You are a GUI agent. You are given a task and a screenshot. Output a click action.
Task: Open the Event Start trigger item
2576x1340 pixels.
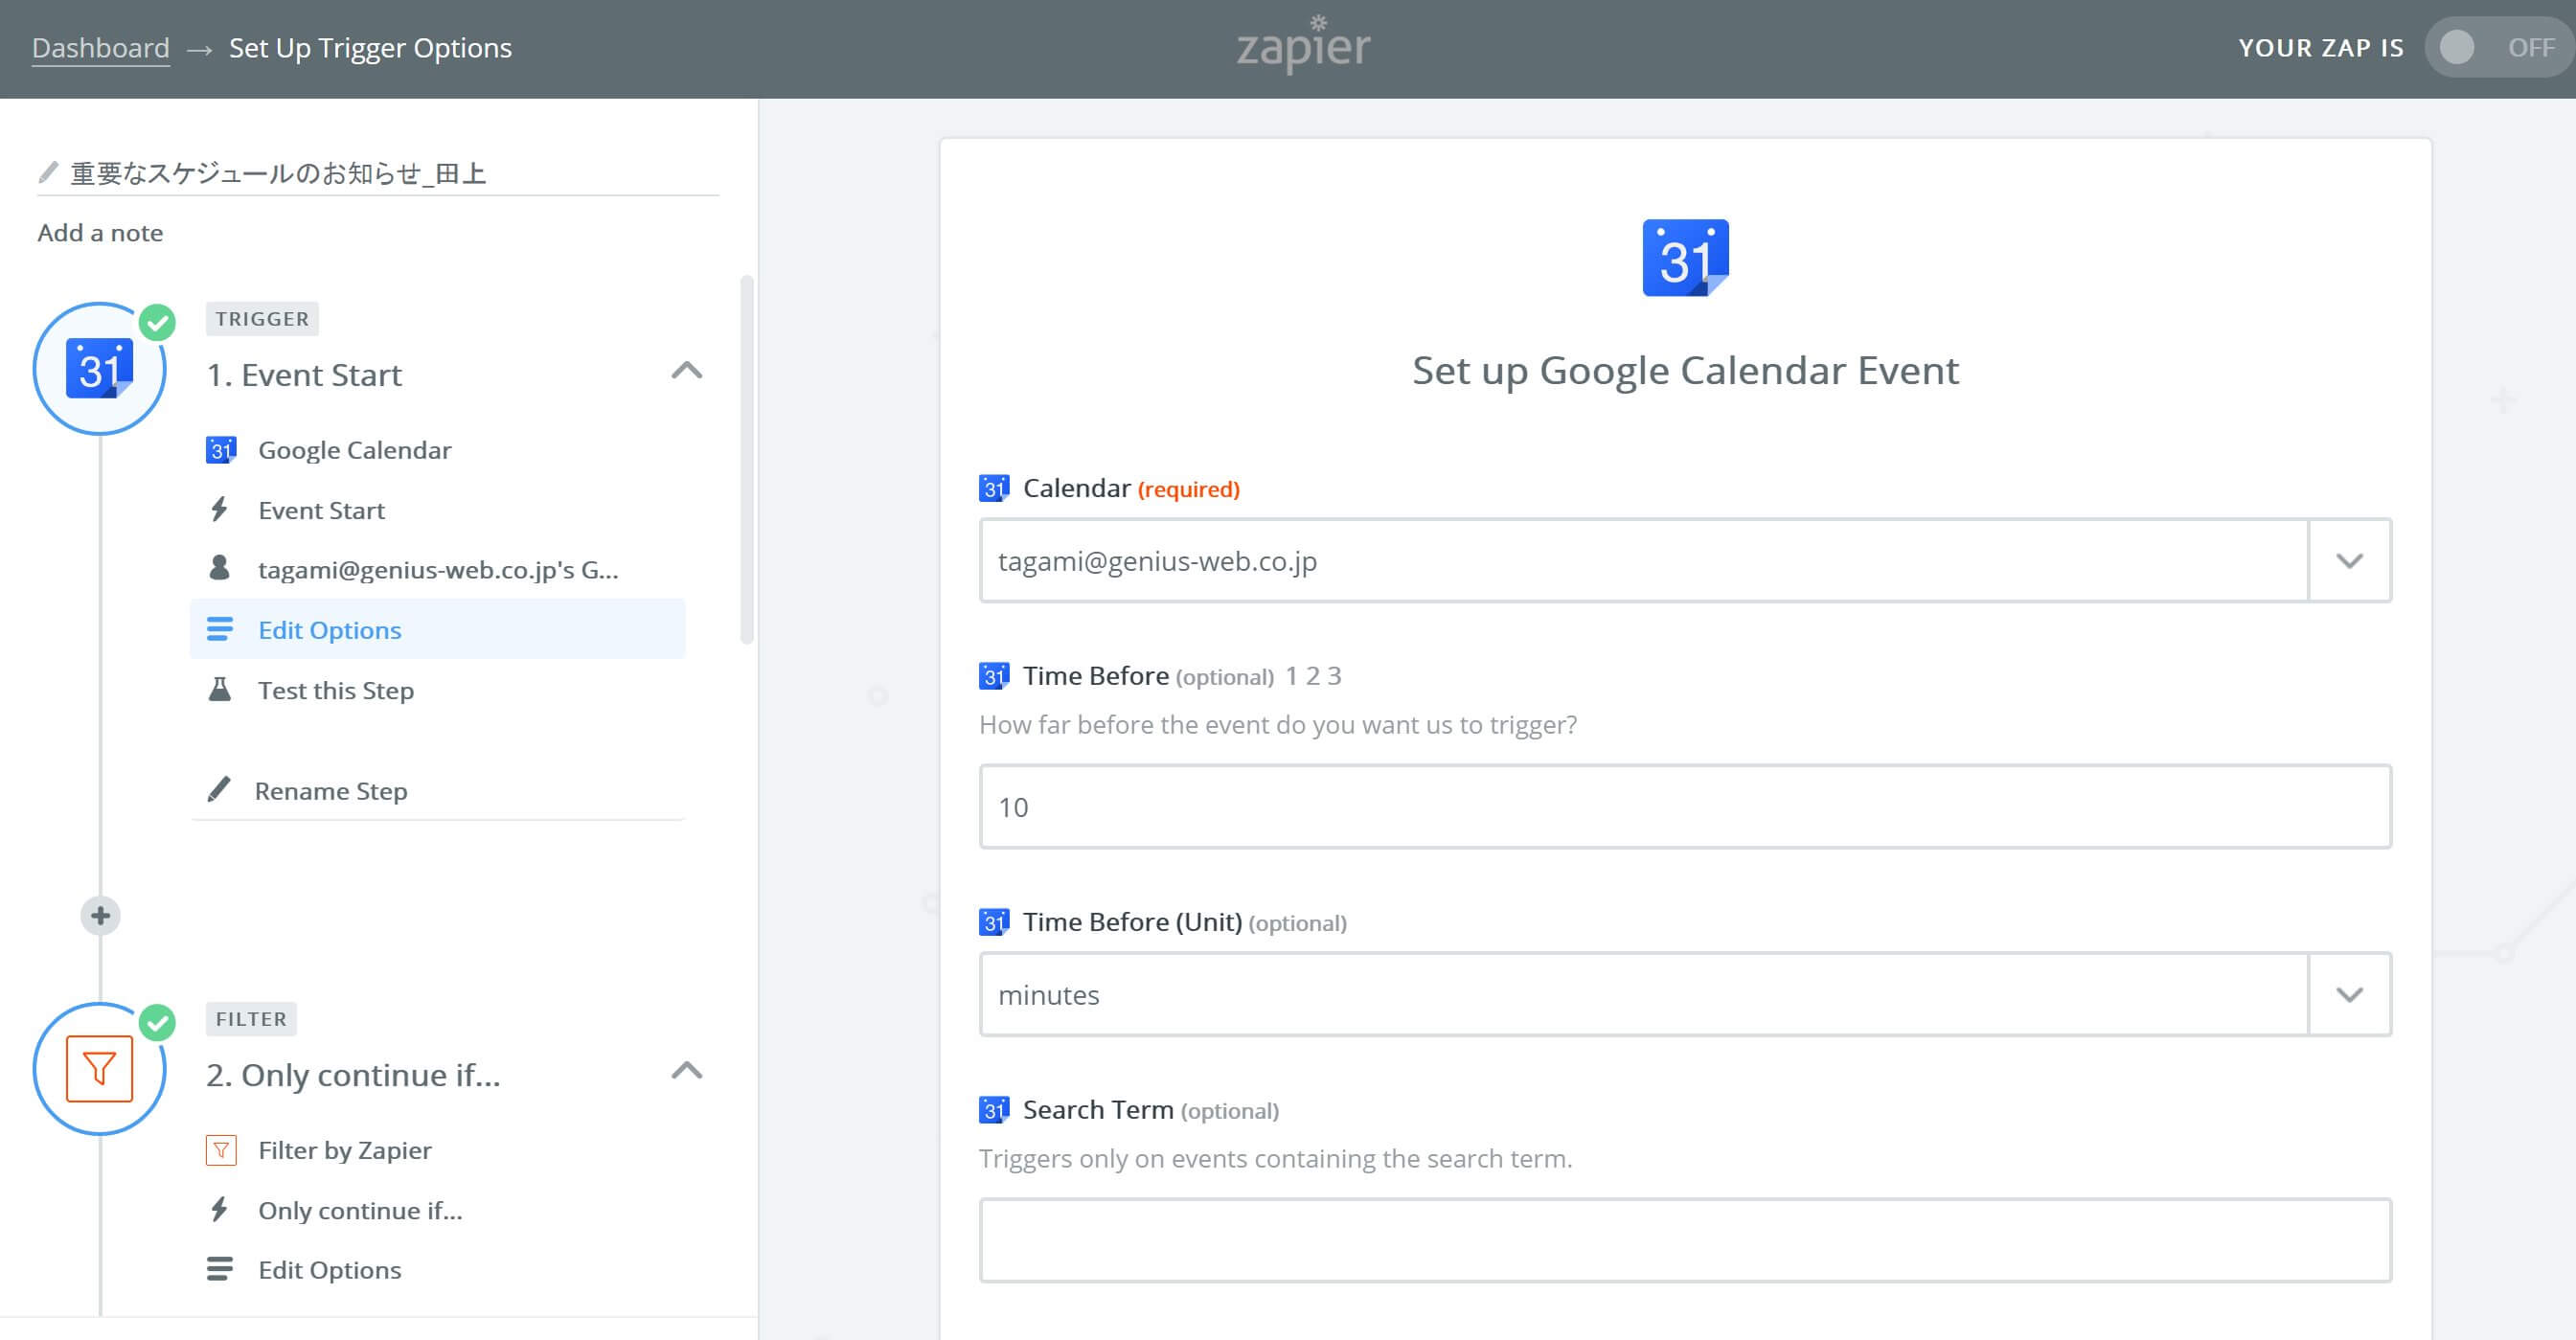click(x=321, y=510)
